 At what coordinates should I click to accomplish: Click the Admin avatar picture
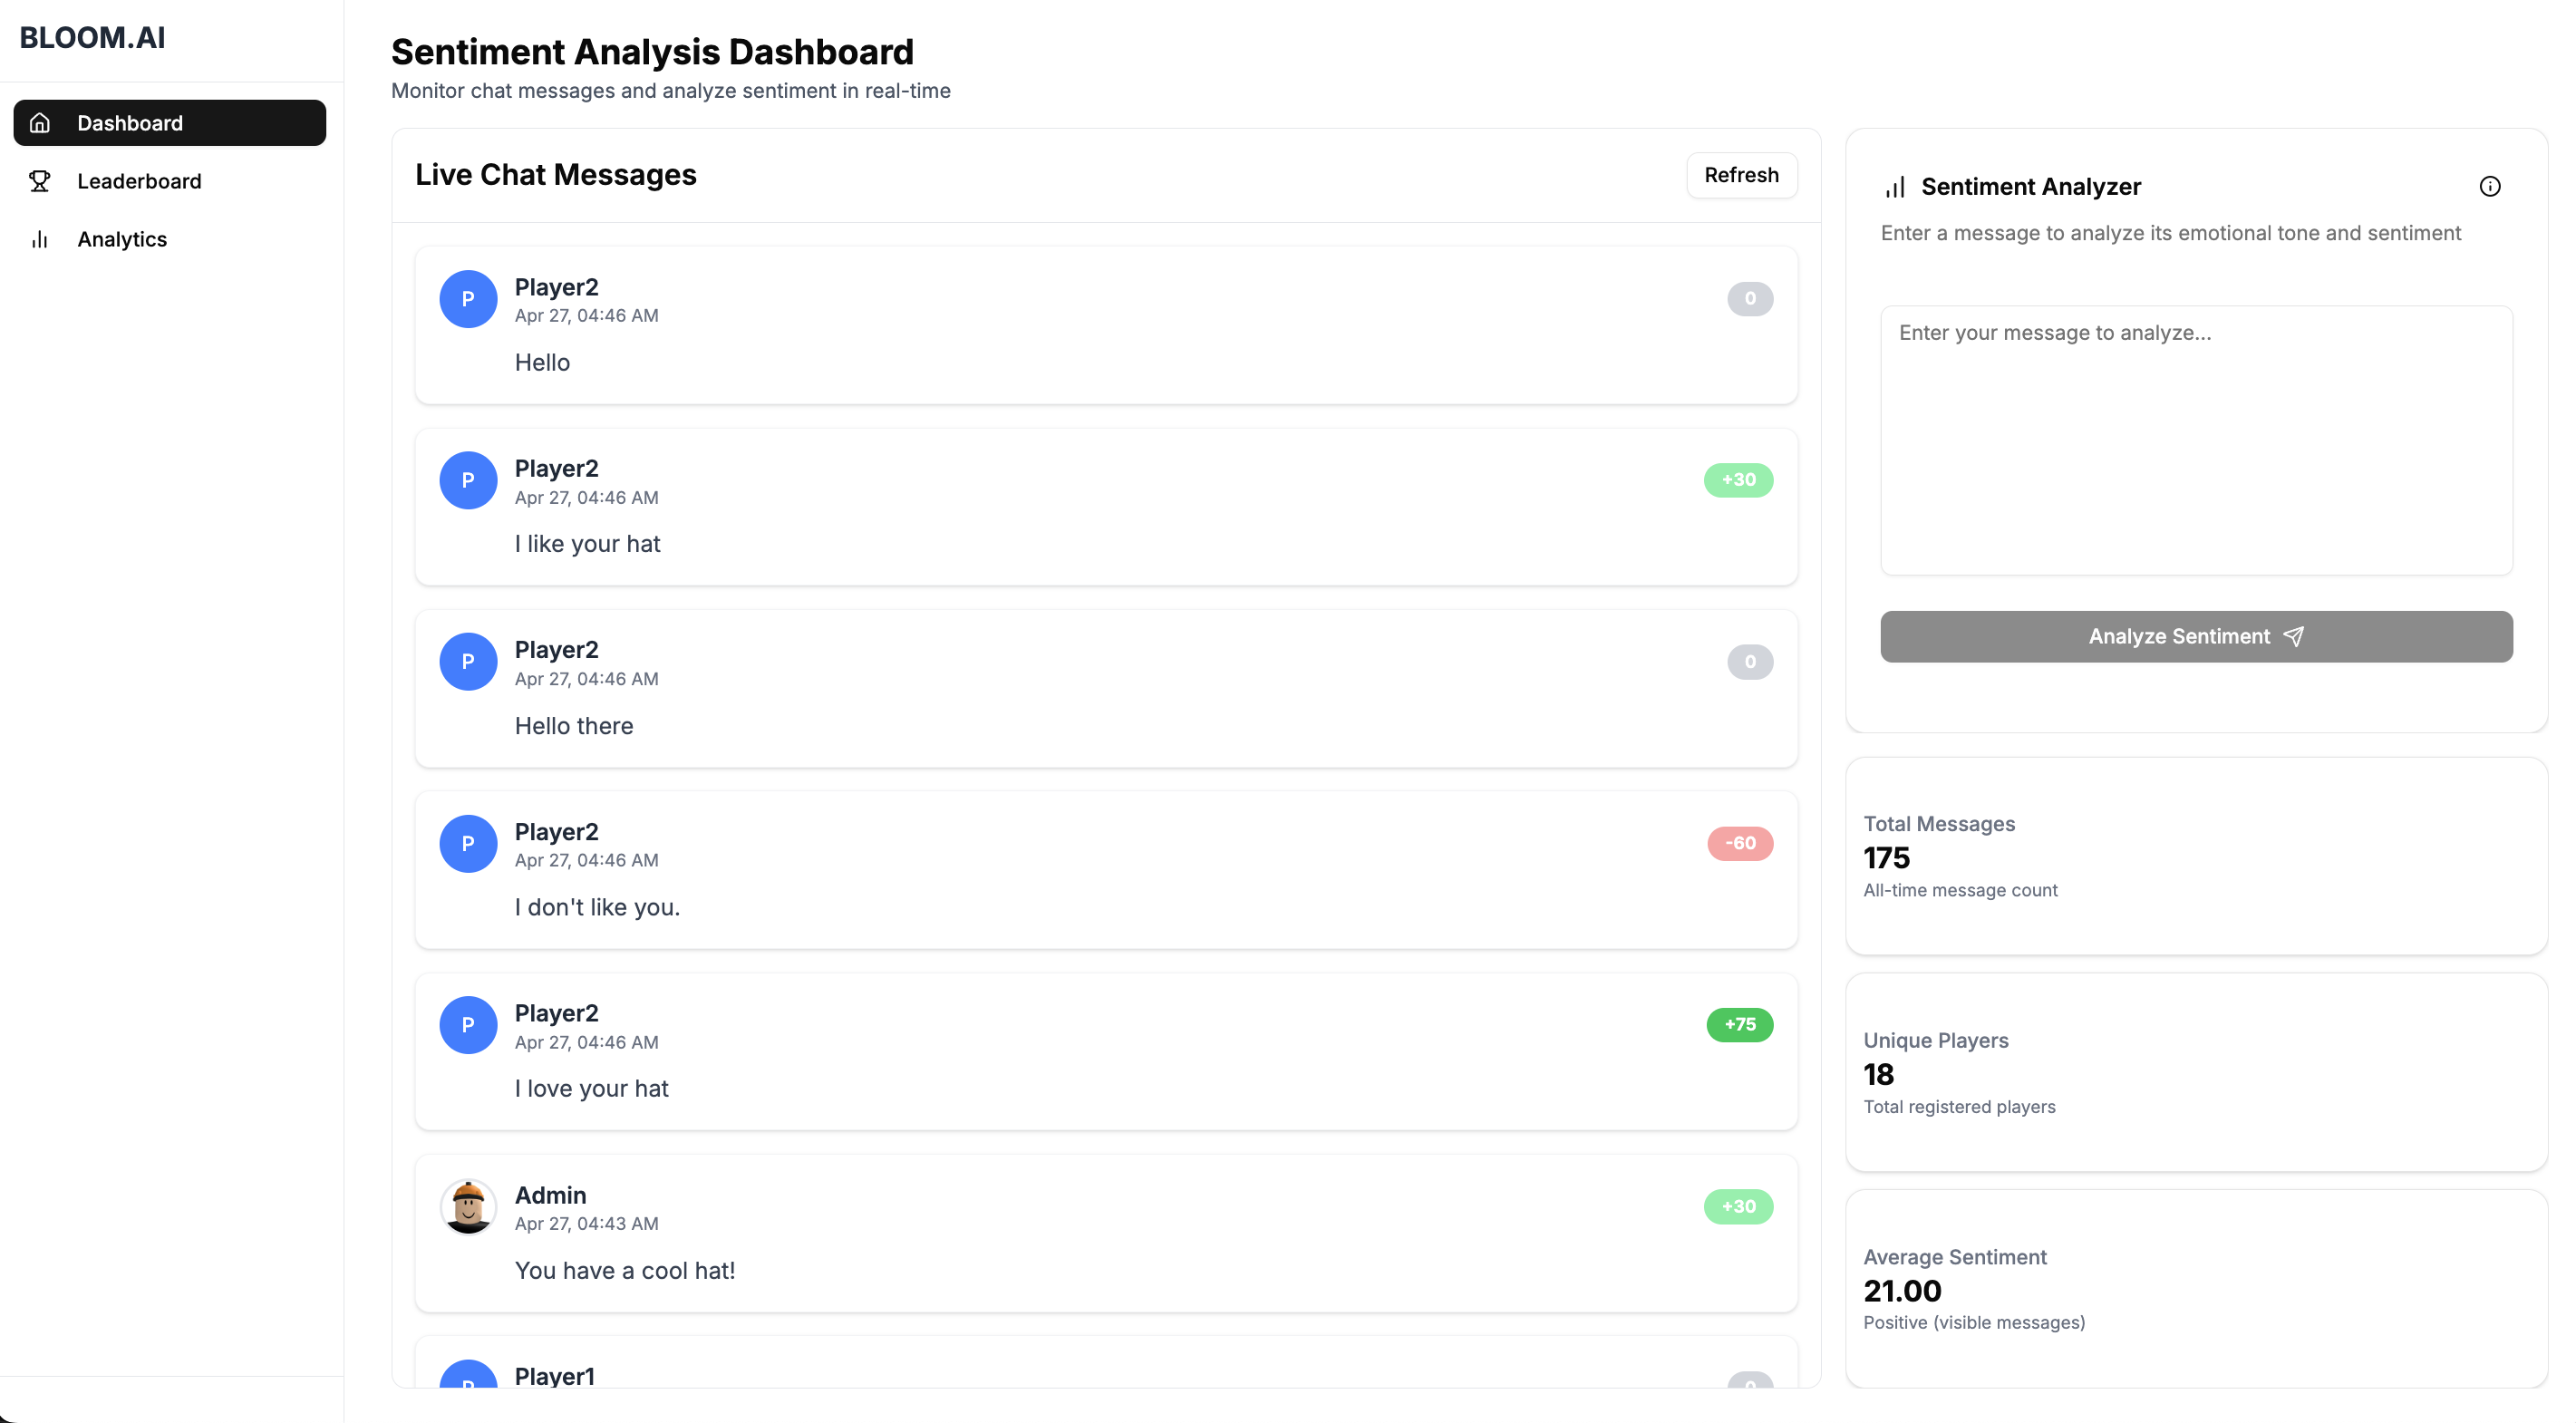(x=468, y=1206)
